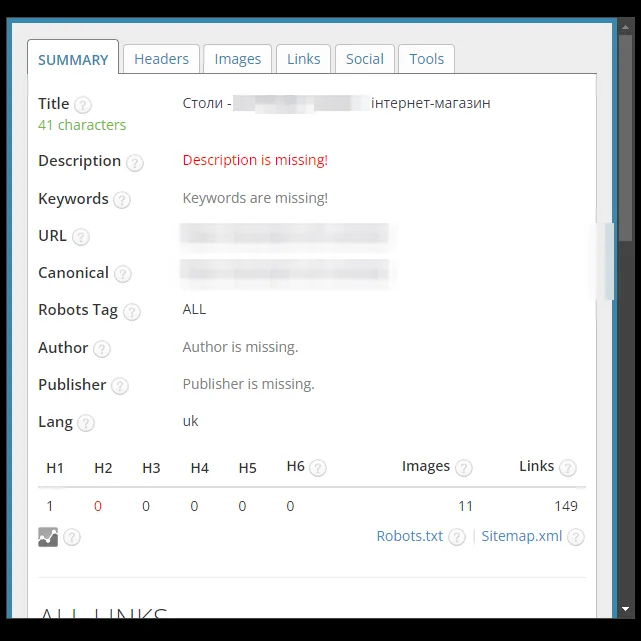Click the scrollbar down arrow
Screen dimensions: 641x641
click(625, 609)
